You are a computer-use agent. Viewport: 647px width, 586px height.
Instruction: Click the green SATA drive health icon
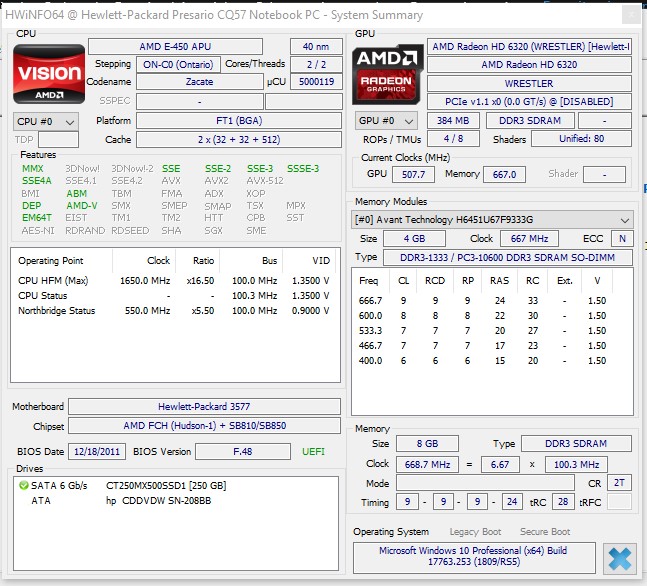coord(24,485)
